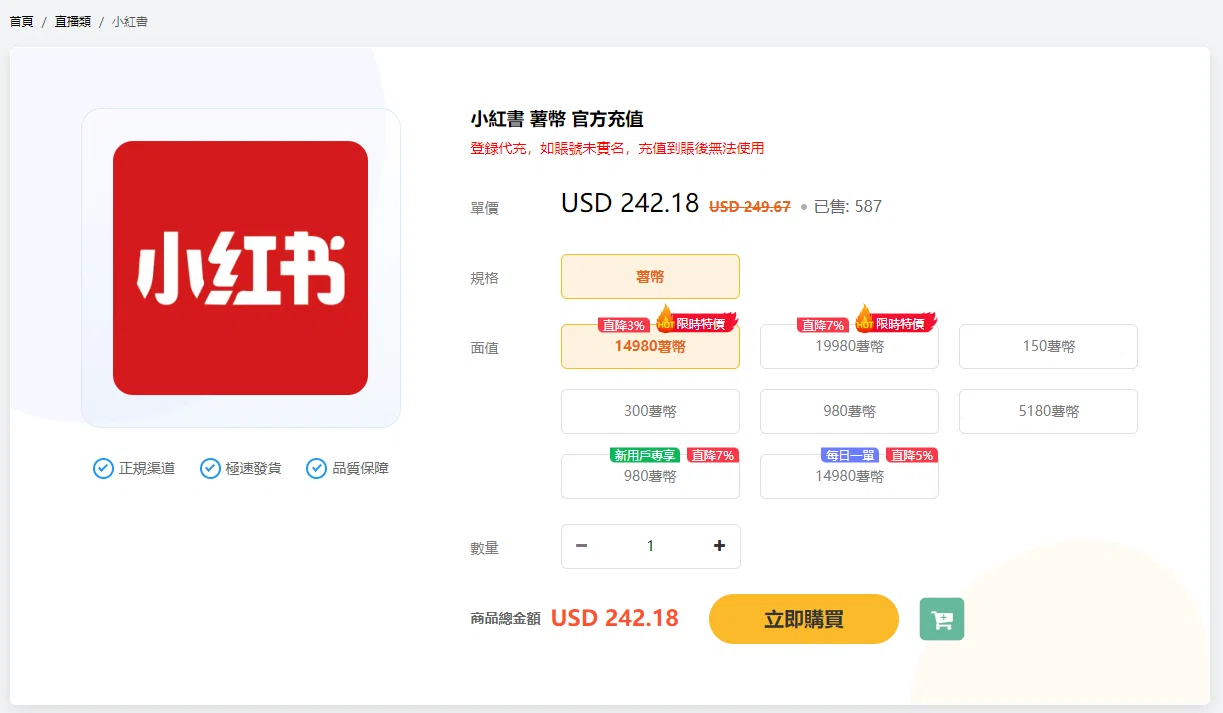
Task: Go to 首頁 in the breadcrumb
Action: click(x=21, y=21)
